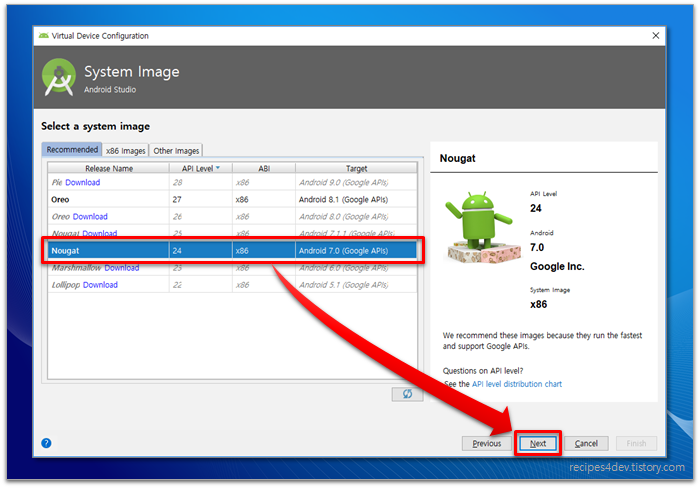Click API level 24 cell in Nougat row

pos(200,251)
